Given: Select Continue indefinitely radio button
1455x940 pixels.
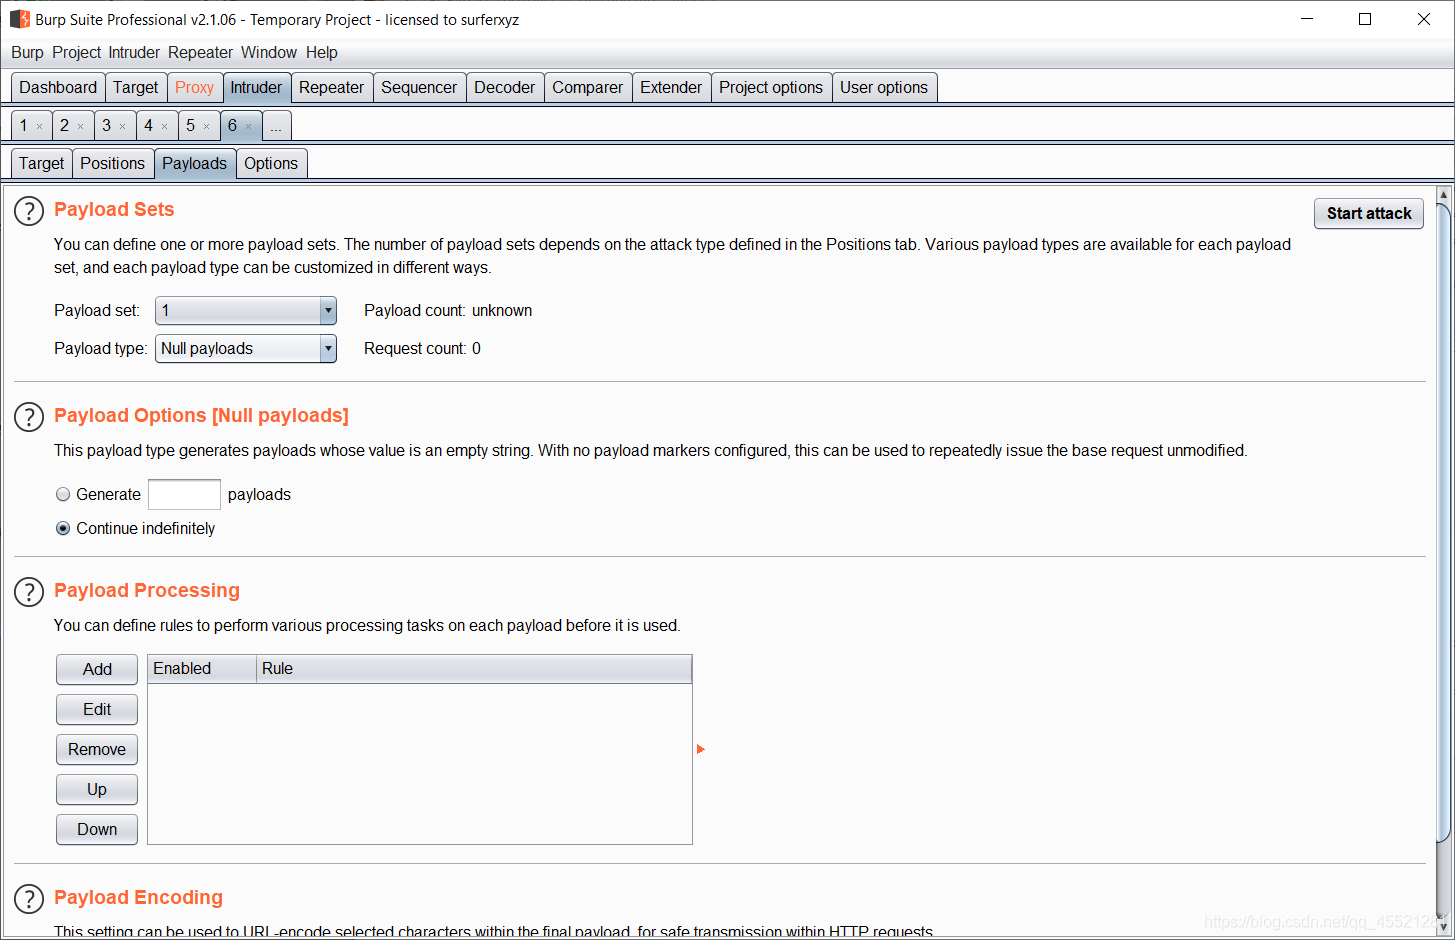Looking at the screenshot, I should tap(63, 528).
